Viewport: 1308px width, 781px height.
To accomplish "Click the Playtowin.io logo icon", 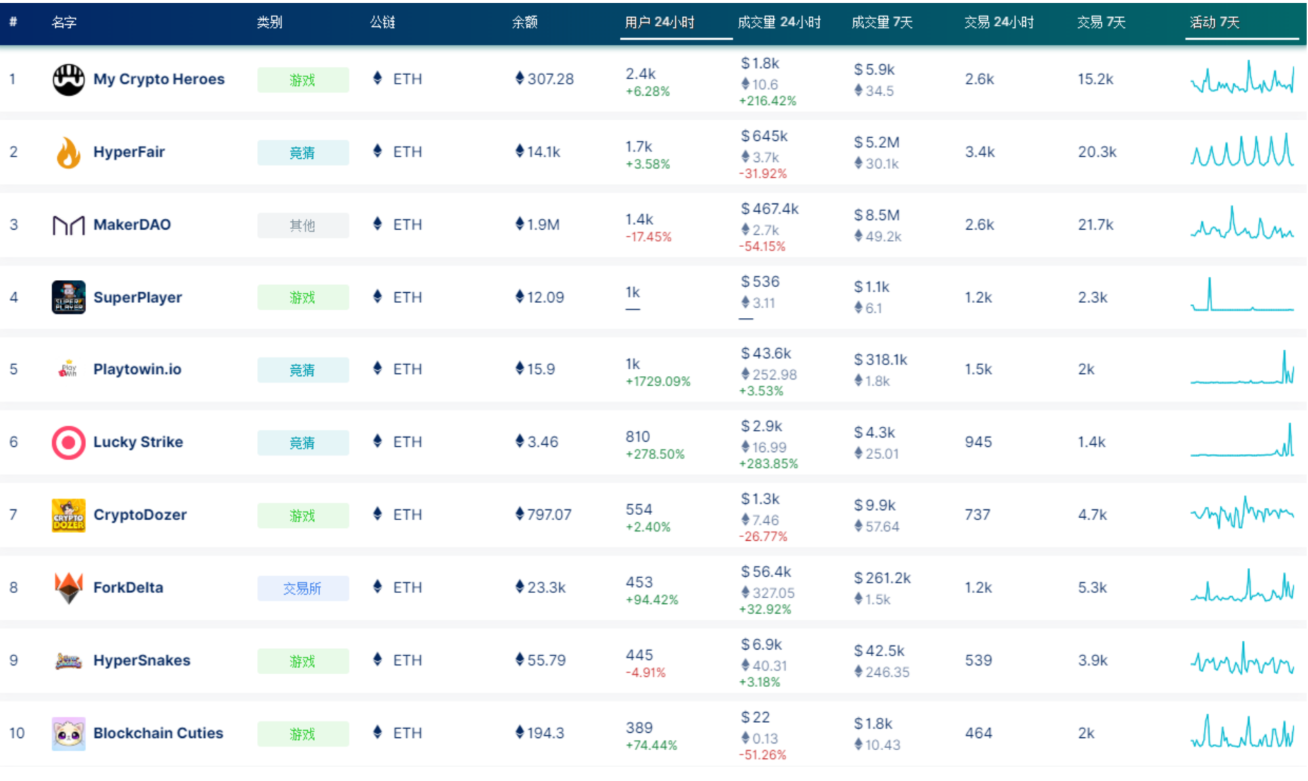I will [68, 369].
